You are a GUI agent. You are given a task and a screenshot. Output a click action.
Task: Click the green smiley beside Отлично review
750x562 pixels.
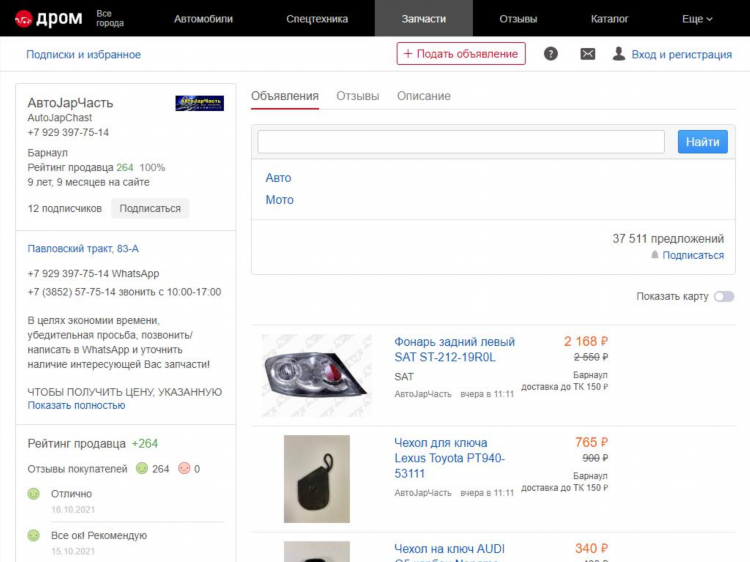(x=33, y=494)
